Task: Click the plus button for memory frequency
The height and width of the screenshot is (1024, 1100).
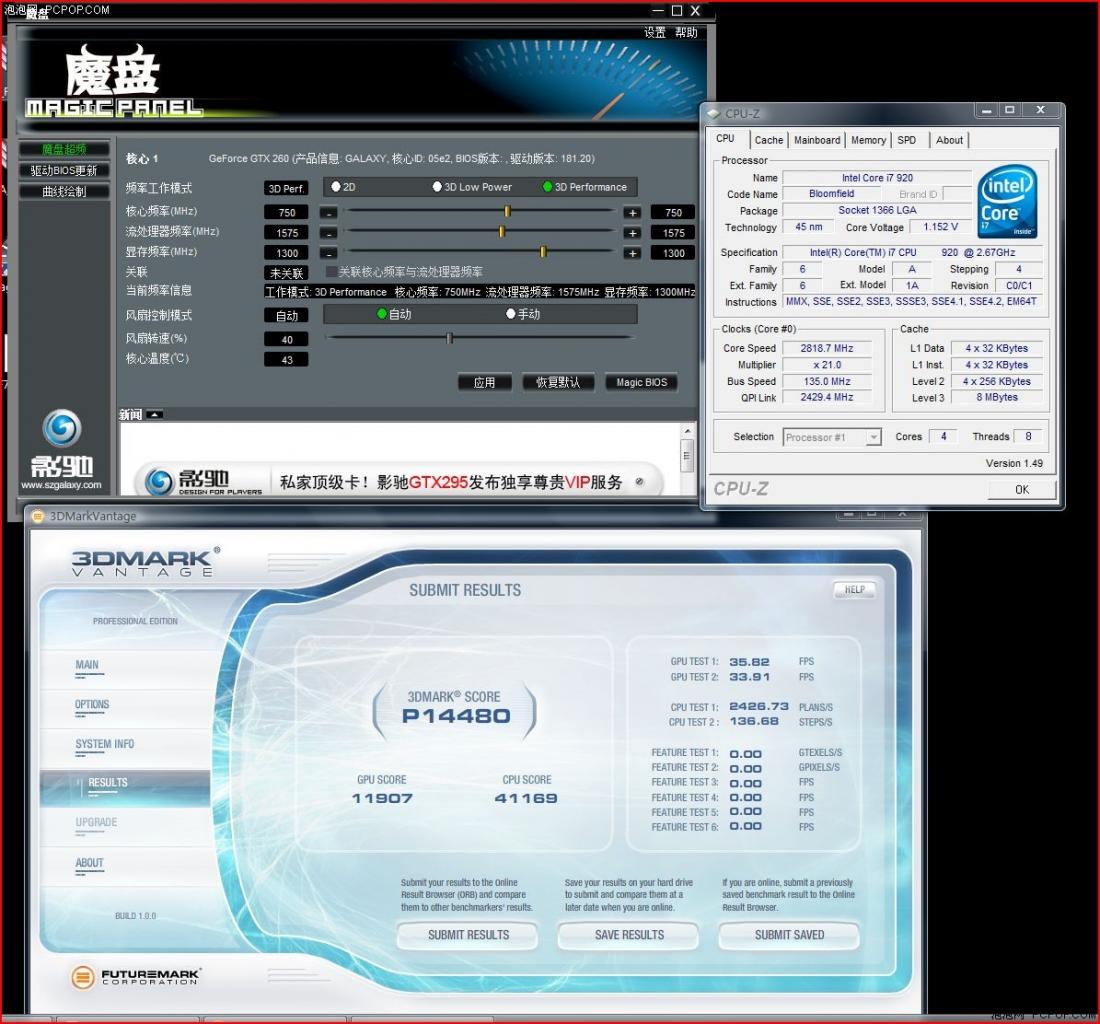Action: click(x=632, y=253)
